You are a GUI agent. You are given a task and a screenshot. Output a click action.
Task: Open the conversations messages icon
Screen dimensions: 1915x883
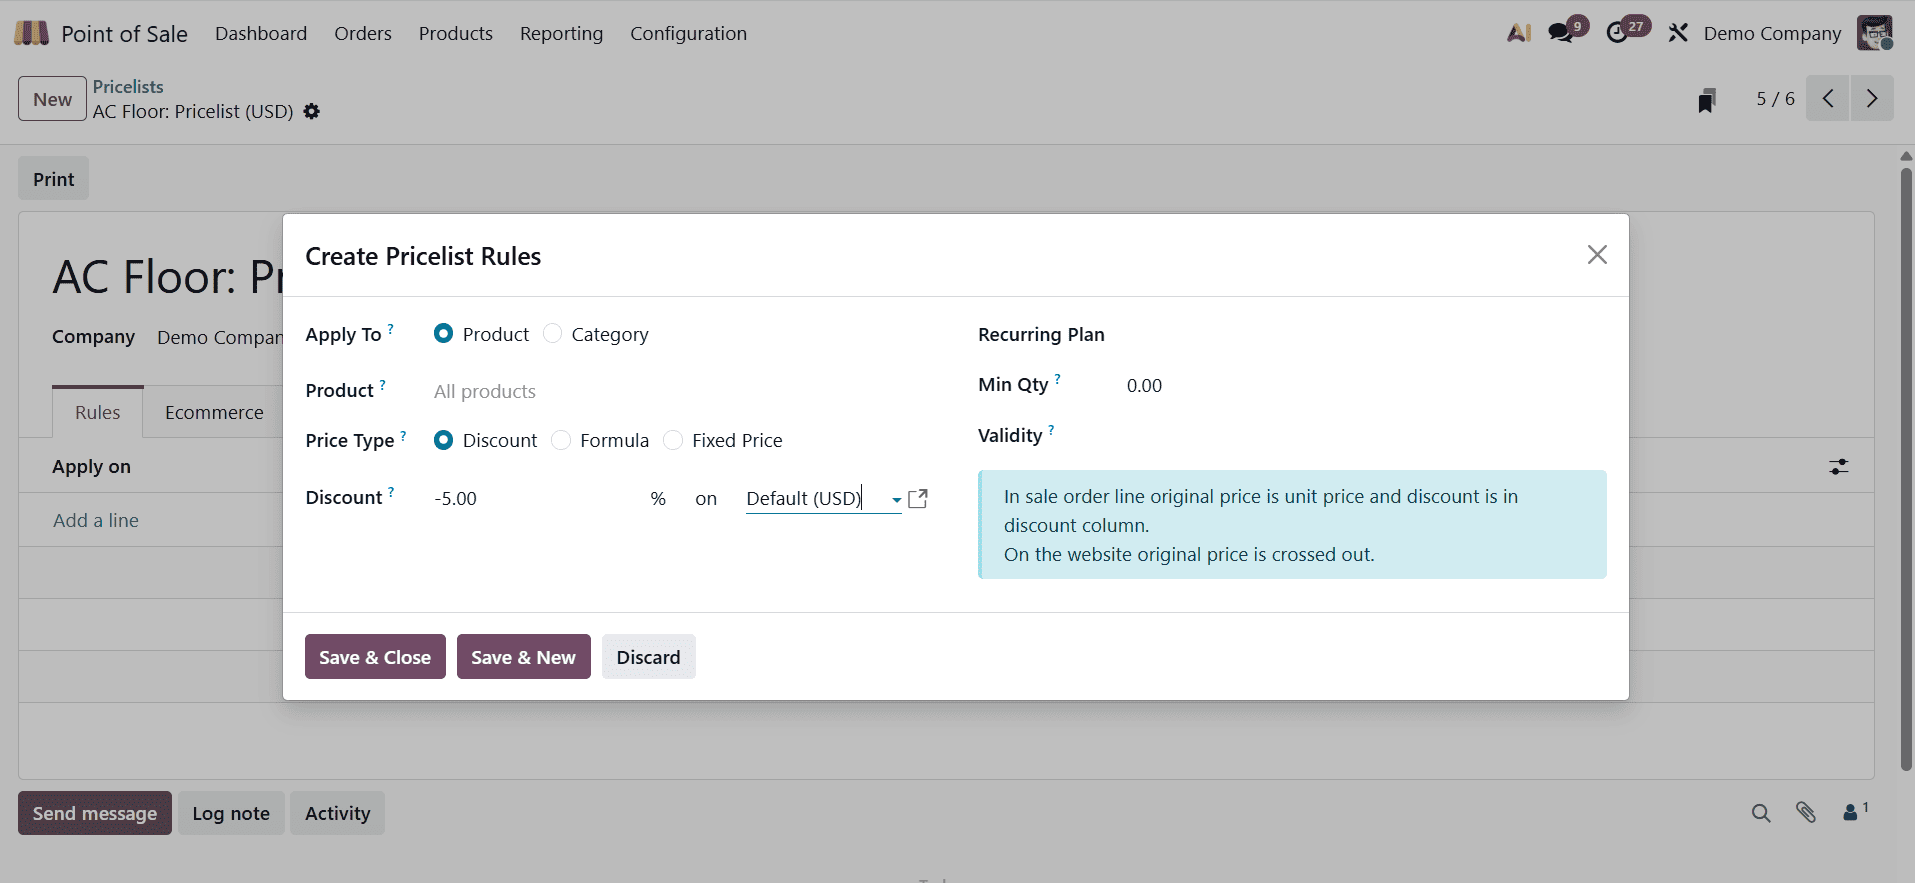(x=1560, y=33)
